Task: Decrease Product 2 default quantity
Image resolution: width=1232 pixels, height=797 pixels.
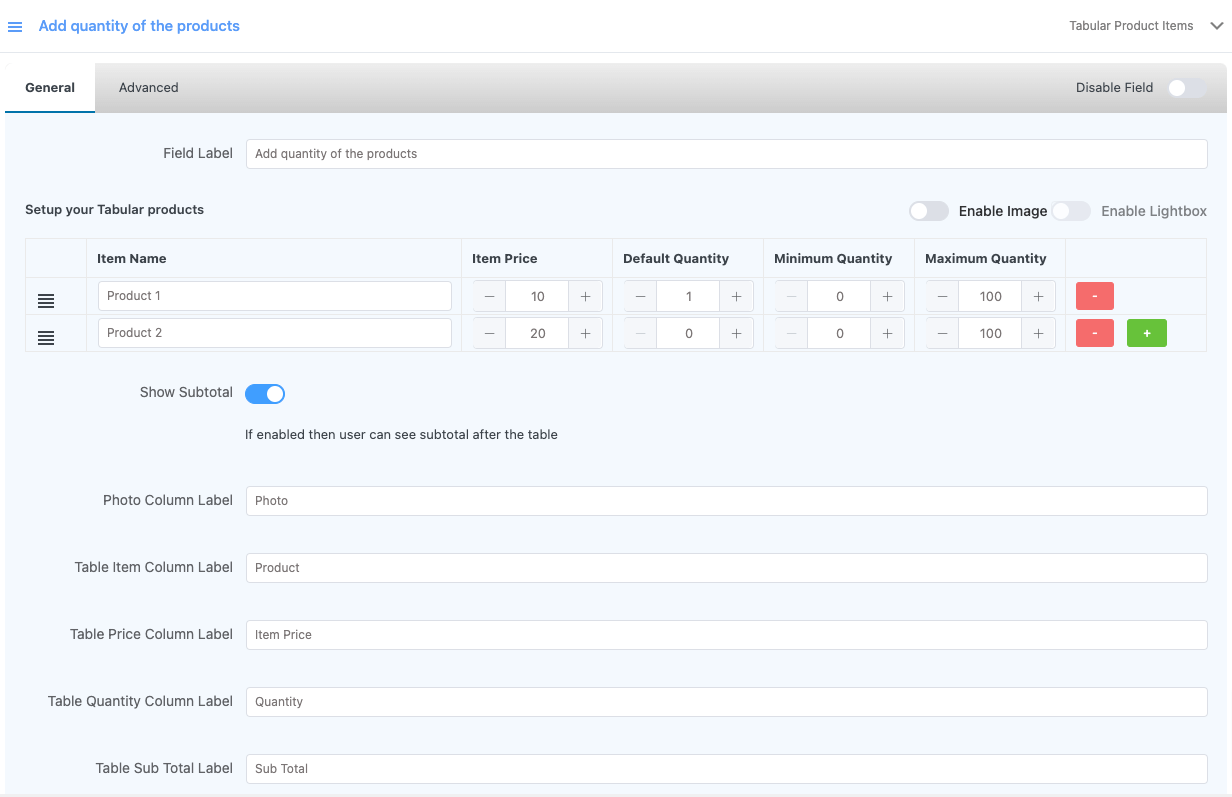Action: click(x=640, y=333)
